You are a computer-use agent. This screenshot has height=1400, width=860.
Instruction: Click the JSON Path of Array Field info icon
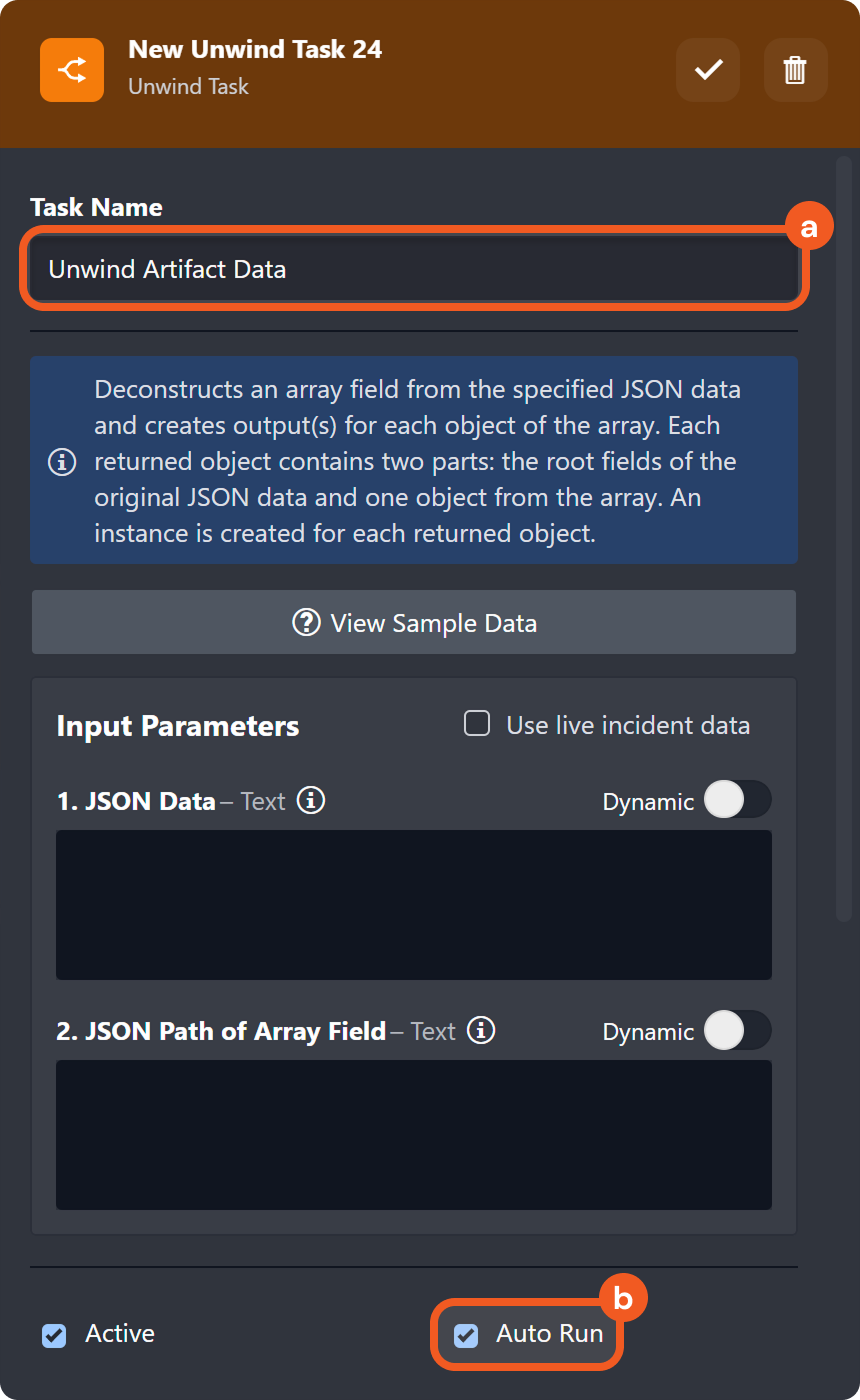coord(481,1031)
